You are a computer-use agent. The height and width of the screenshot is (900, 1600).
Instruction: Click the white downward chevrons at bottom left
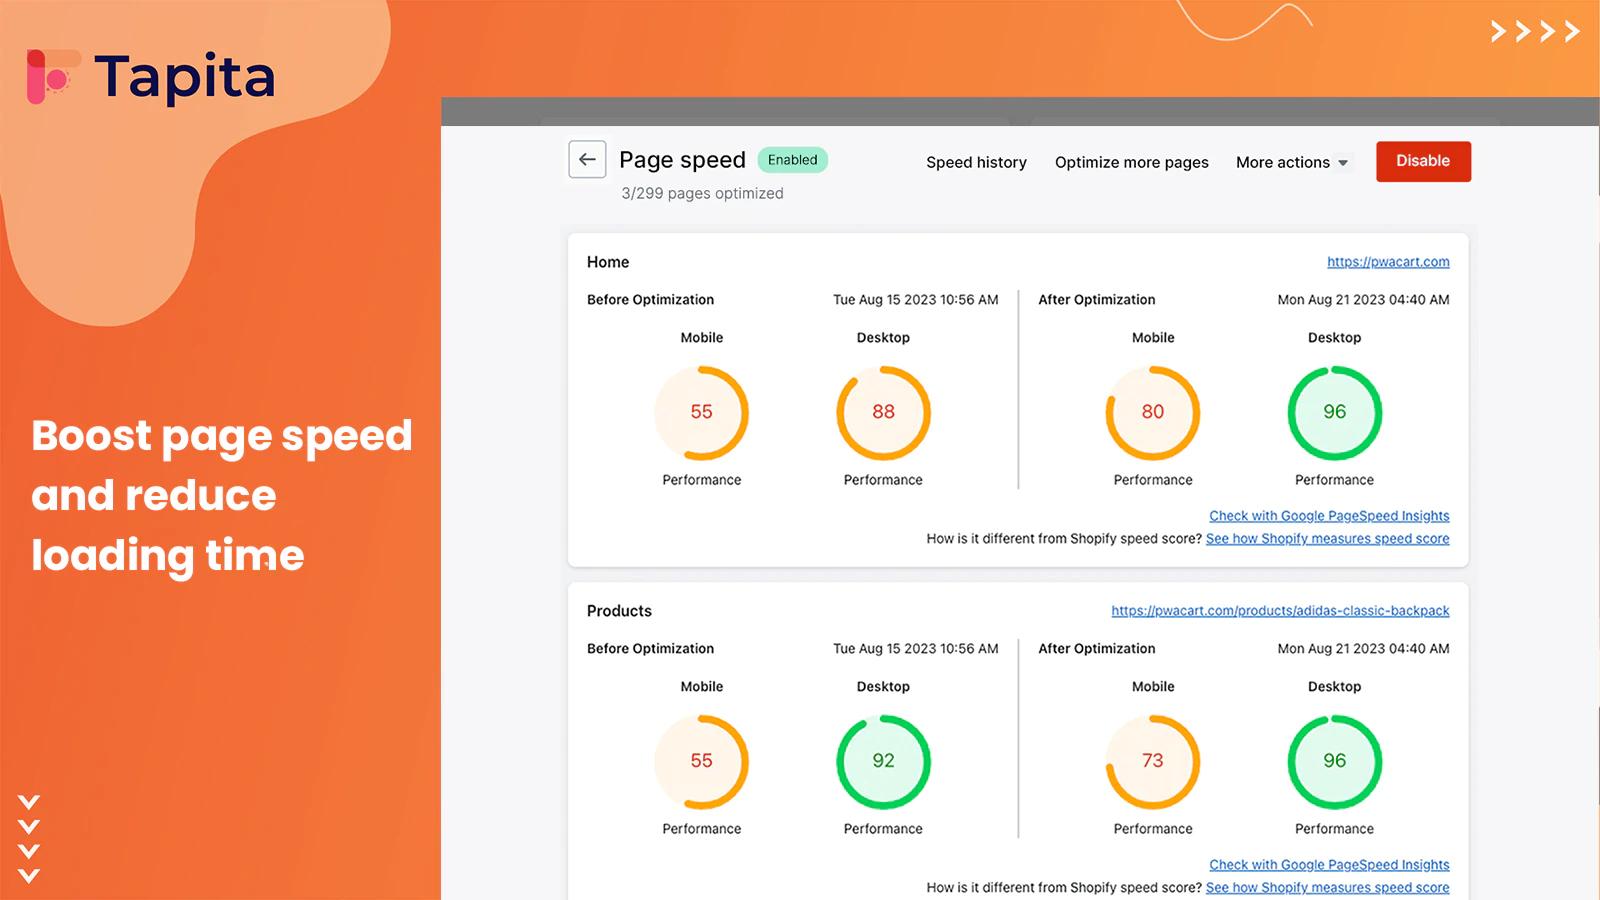point(29,839)
